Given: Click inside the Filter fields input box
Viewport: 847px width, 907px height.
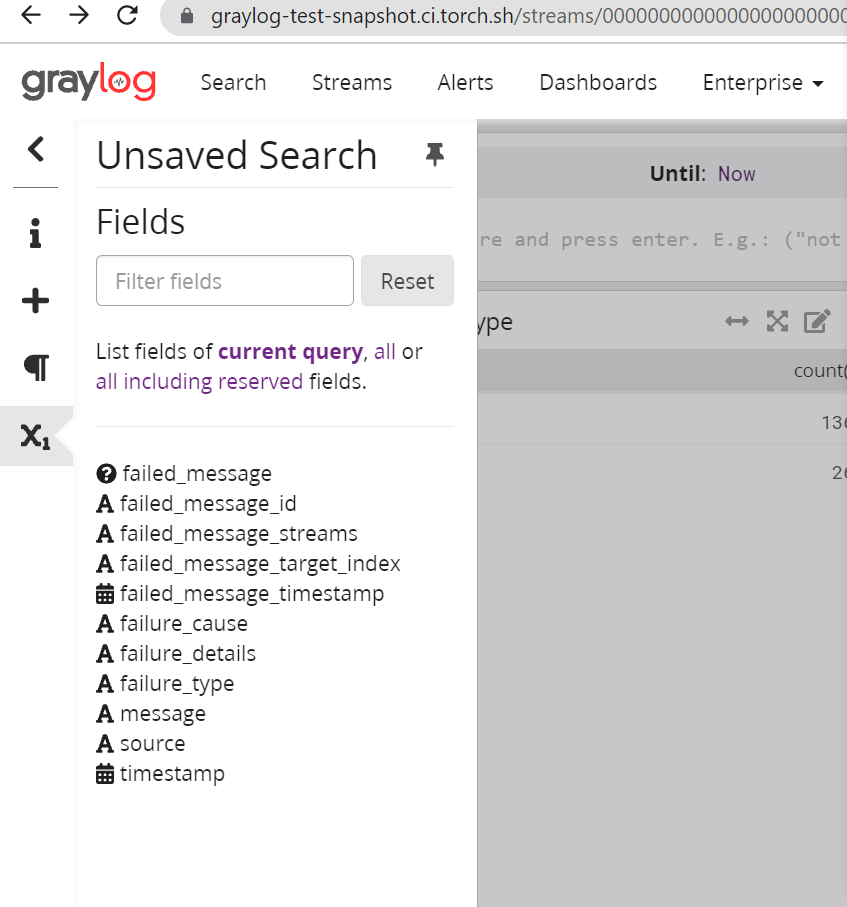Looking at the screenshot, I should [x=224, y=281].
